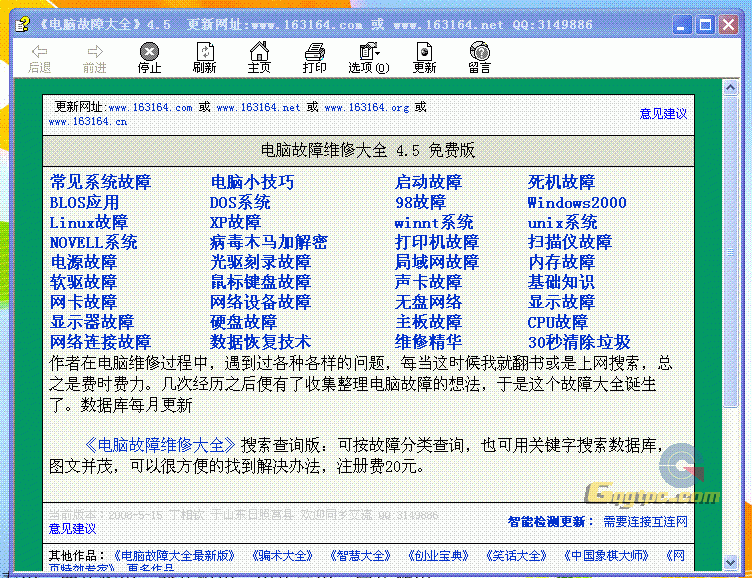Screen dimensions: 752x578
Task: Click the 30秒清除垃圾 link
Action: pyautogui.click(x=579, y=342)
